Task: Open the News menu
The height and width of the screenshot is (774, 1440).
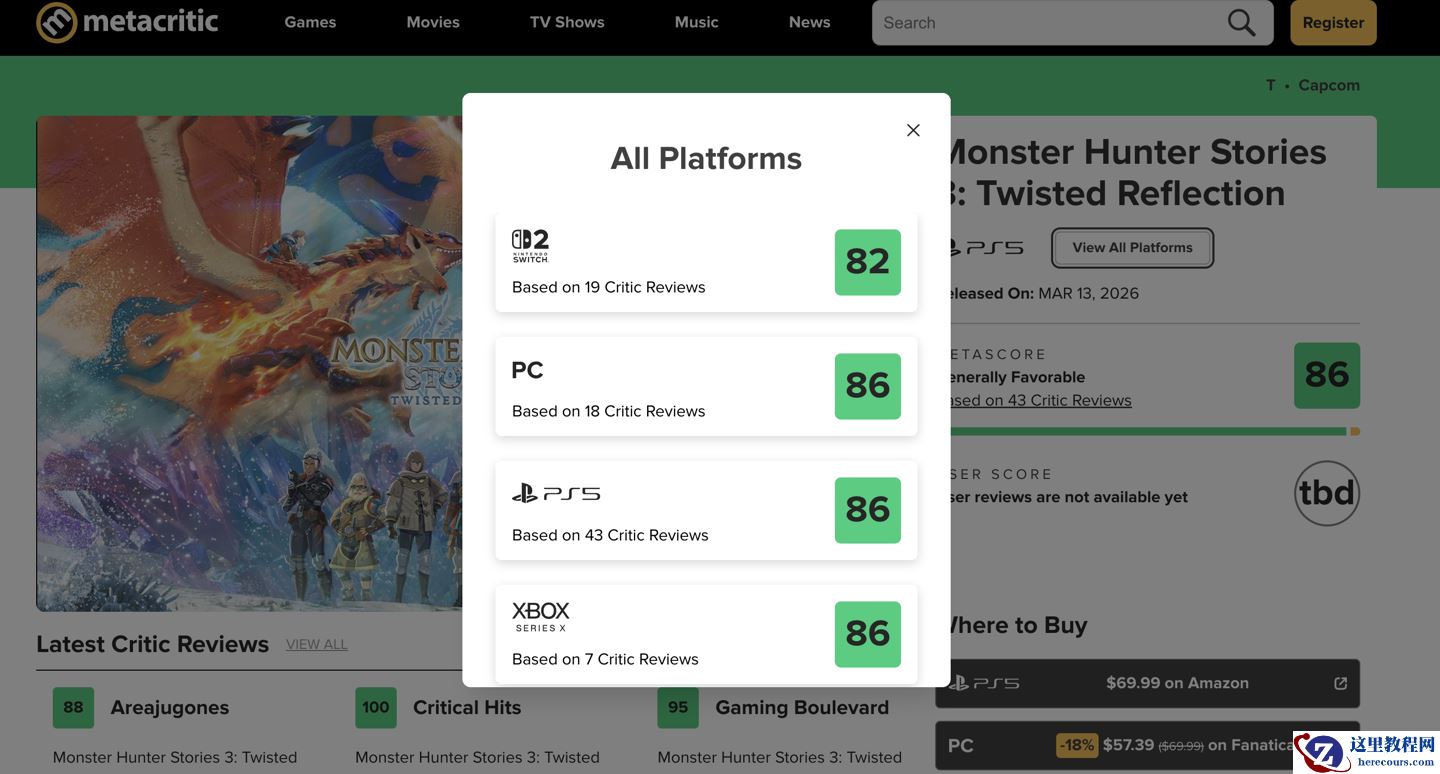Action: click(810, 22)
